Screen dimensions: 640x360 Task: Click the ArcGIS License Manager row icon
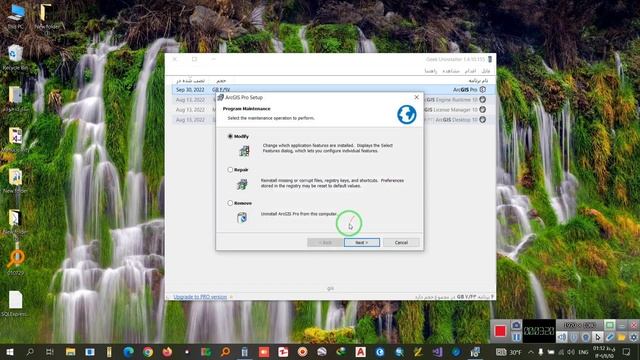point(483,110)
